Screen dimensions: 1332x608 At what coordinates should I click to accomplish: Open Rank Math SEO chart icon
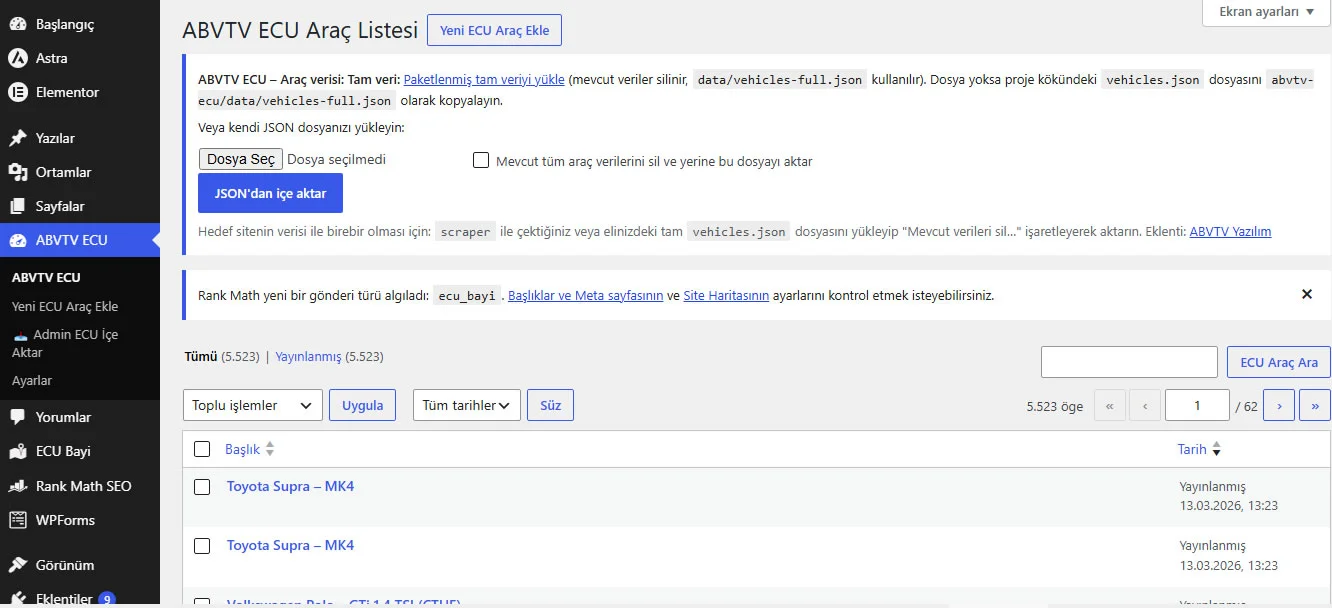point(17,486)
